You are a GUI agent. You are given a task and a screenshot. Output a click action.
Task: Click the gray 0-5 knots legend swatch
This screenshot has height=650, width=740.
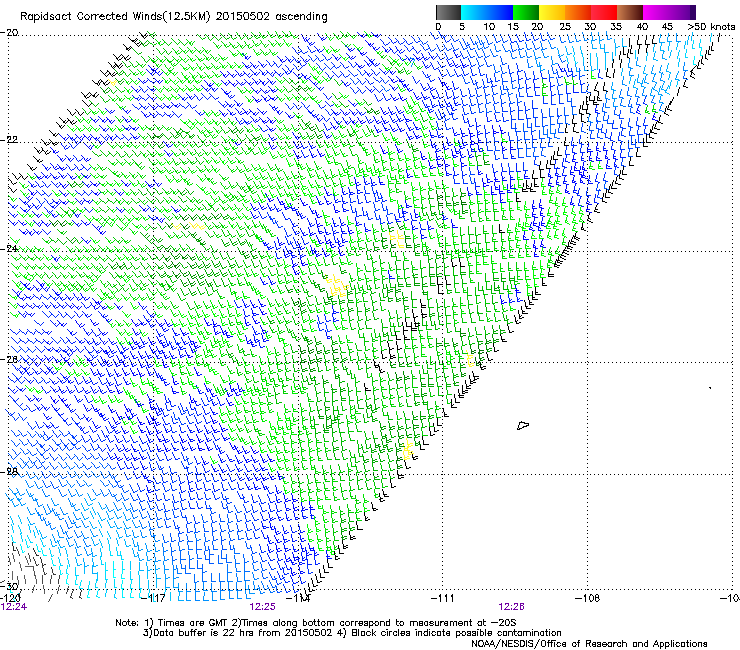(448, 12)
